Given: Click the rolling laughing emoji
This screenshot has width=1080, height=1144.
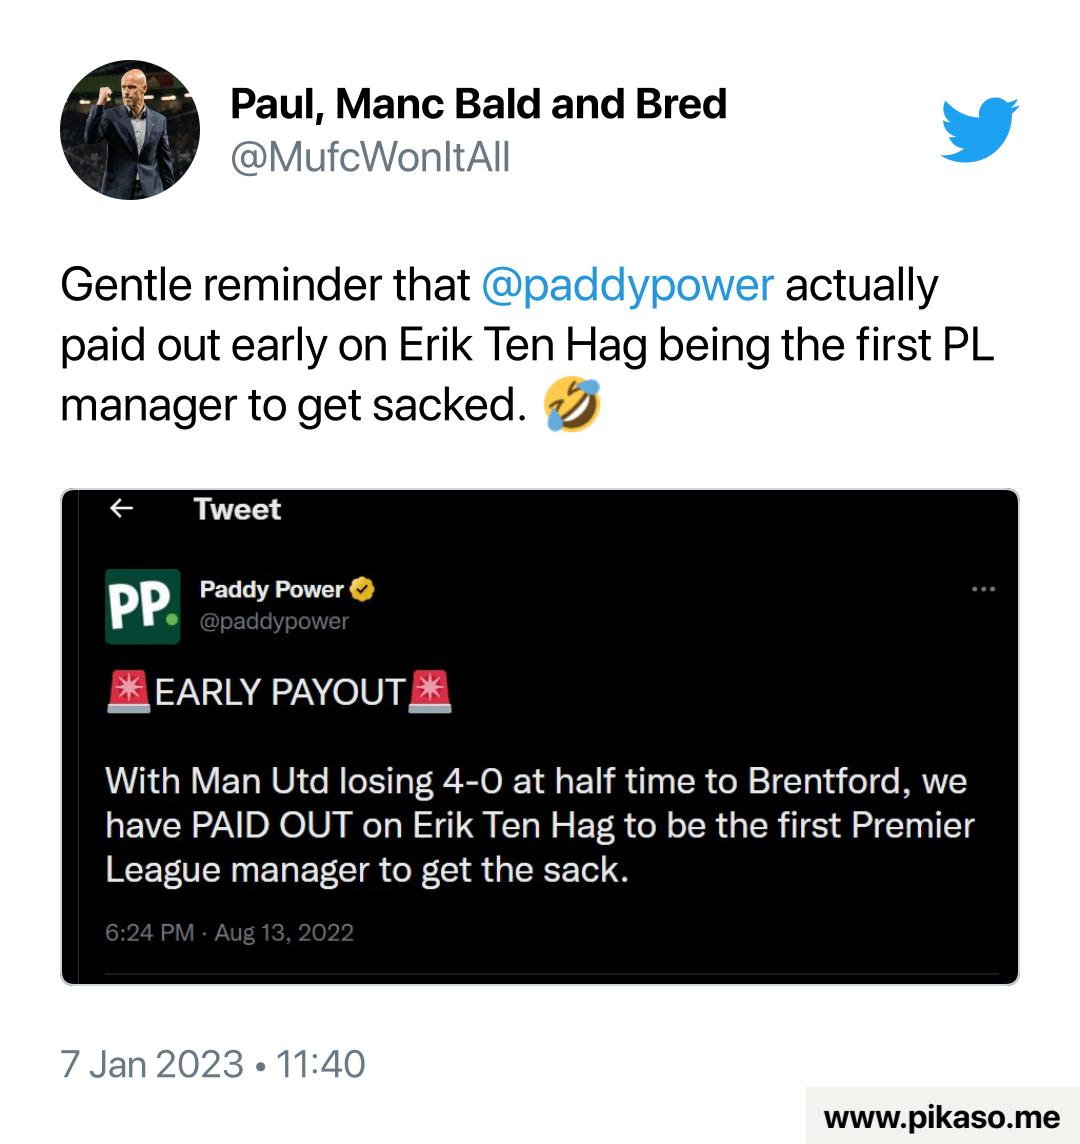Looking at the screenshot, I should 572,406.
